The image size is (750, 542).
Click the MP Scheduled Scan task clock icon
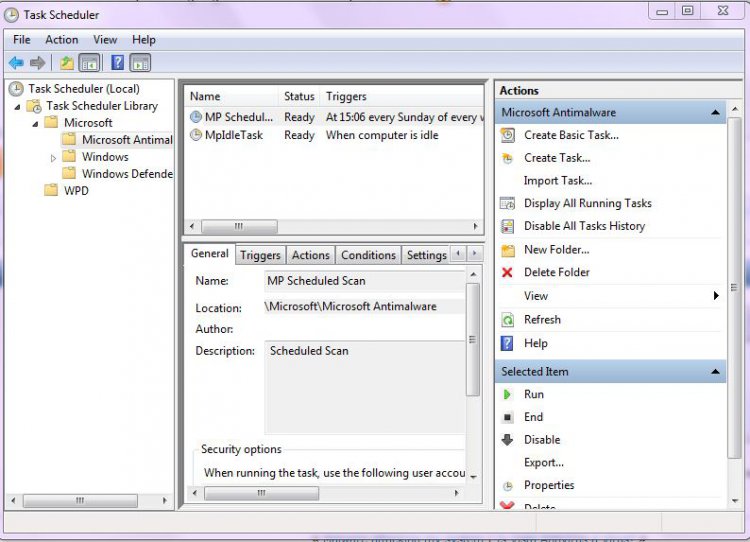click(196, 117)
